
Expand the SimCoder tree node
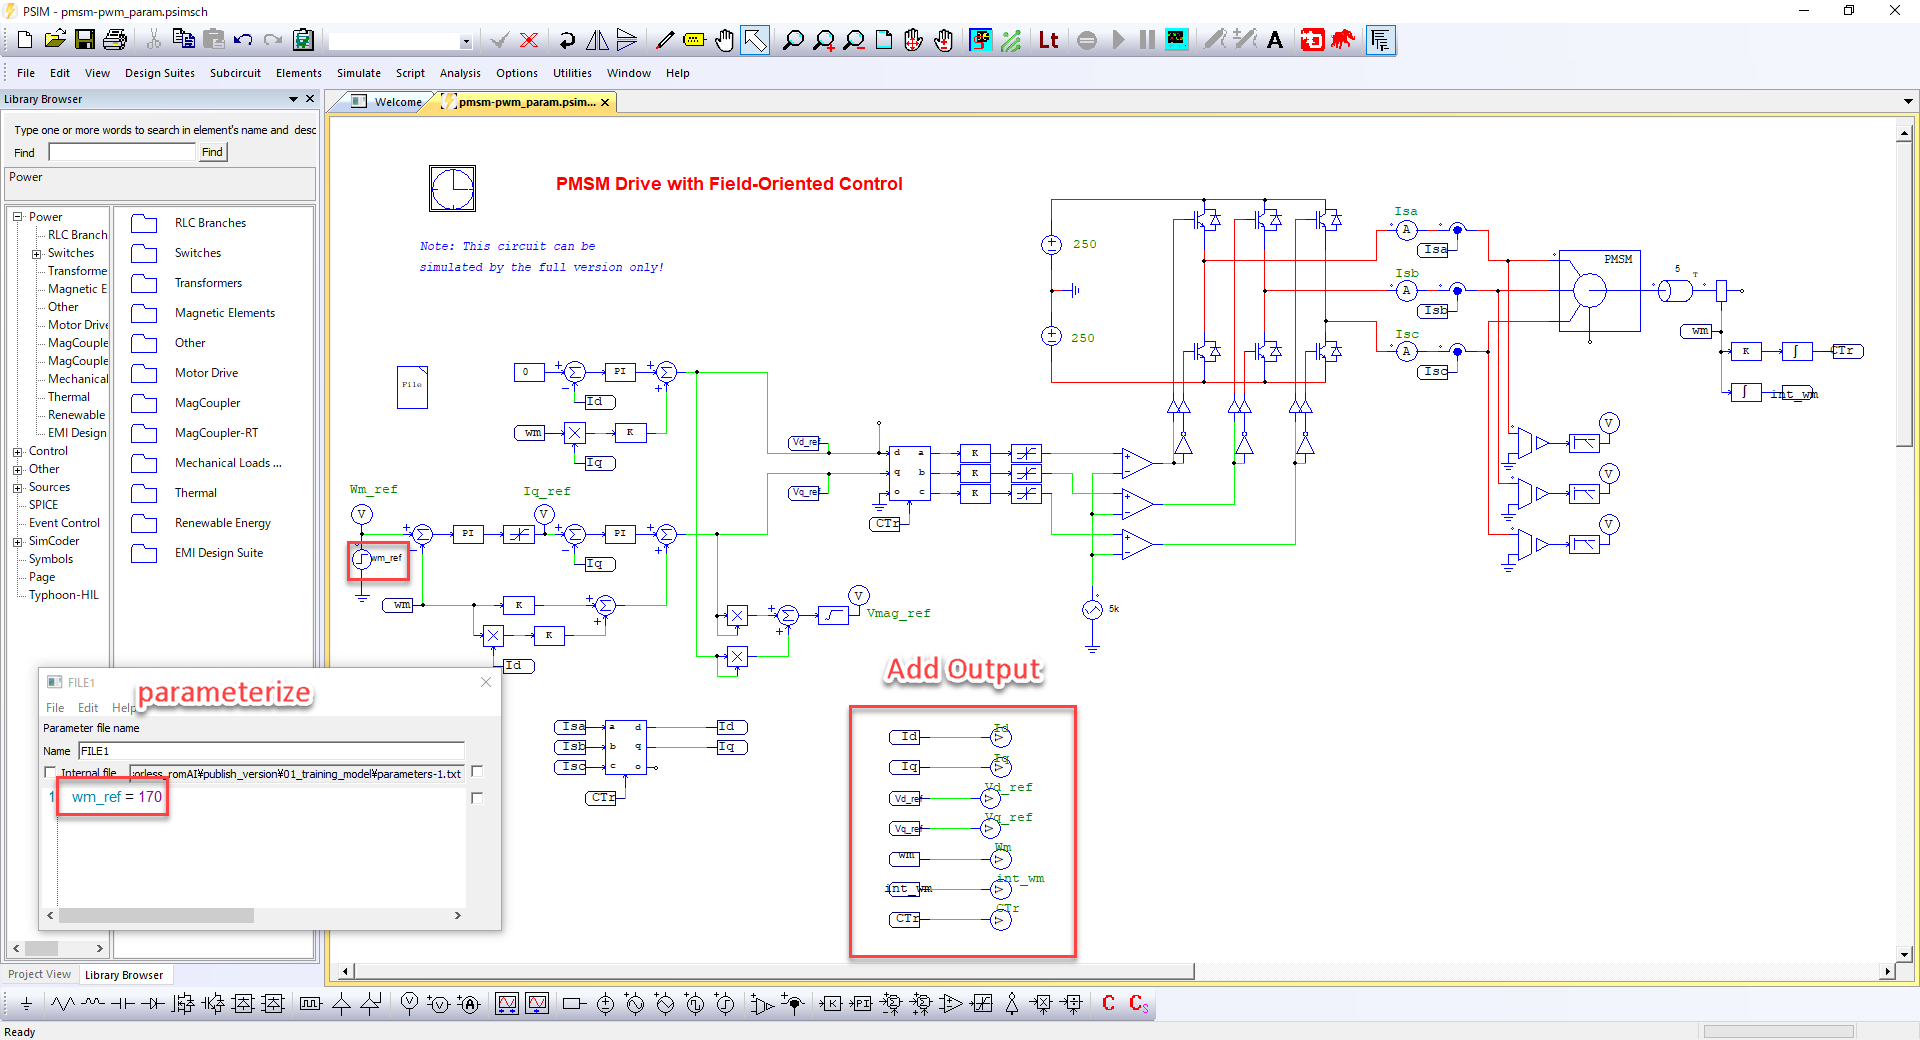[x=17, y=542]
